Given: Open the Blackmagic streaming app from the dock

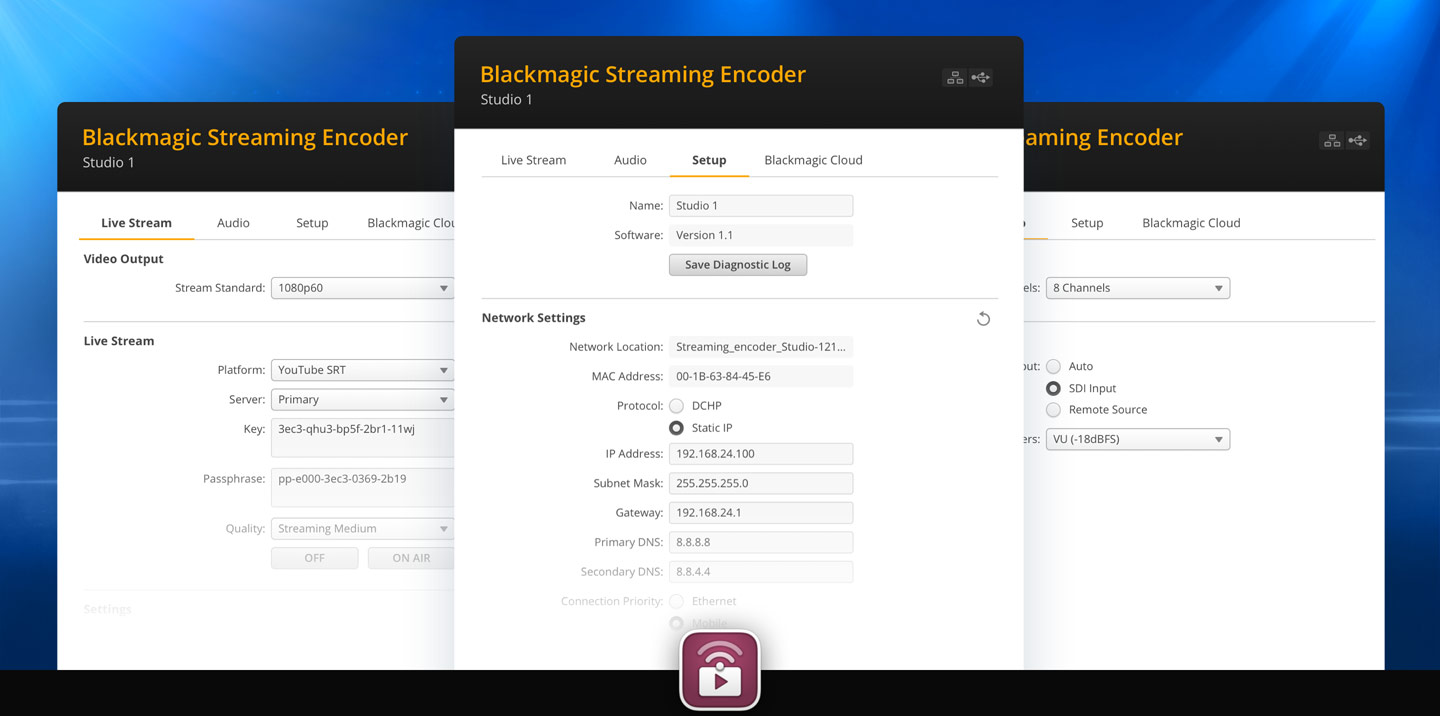Looking at the screenshot, I should pos(719,669).
